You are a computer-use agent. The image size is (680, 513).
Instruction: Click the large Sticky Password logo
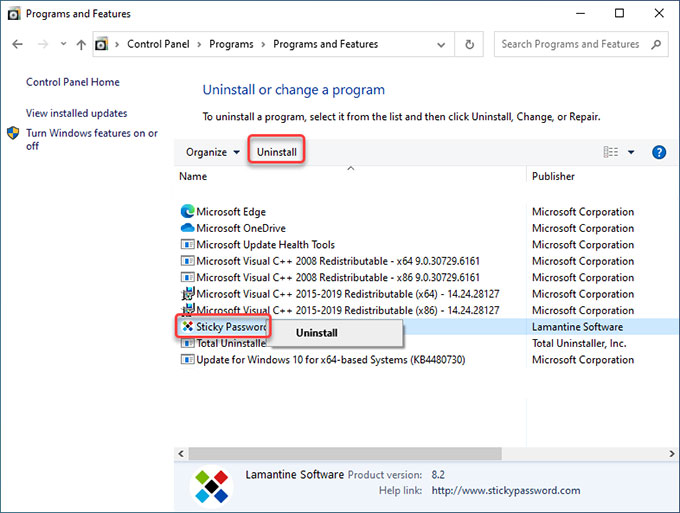[x=212, y=487]
